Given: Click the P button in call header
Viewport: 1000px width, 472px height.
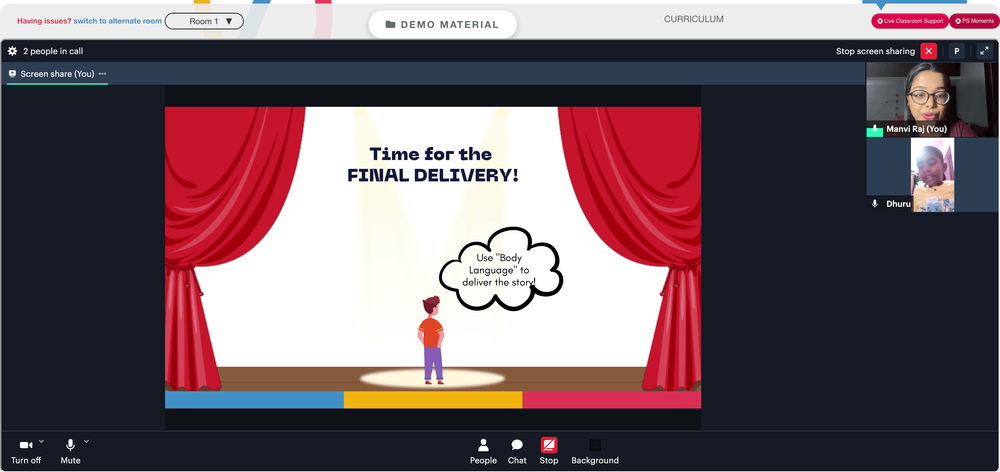Looking at the screenshot, I should 957,51.
